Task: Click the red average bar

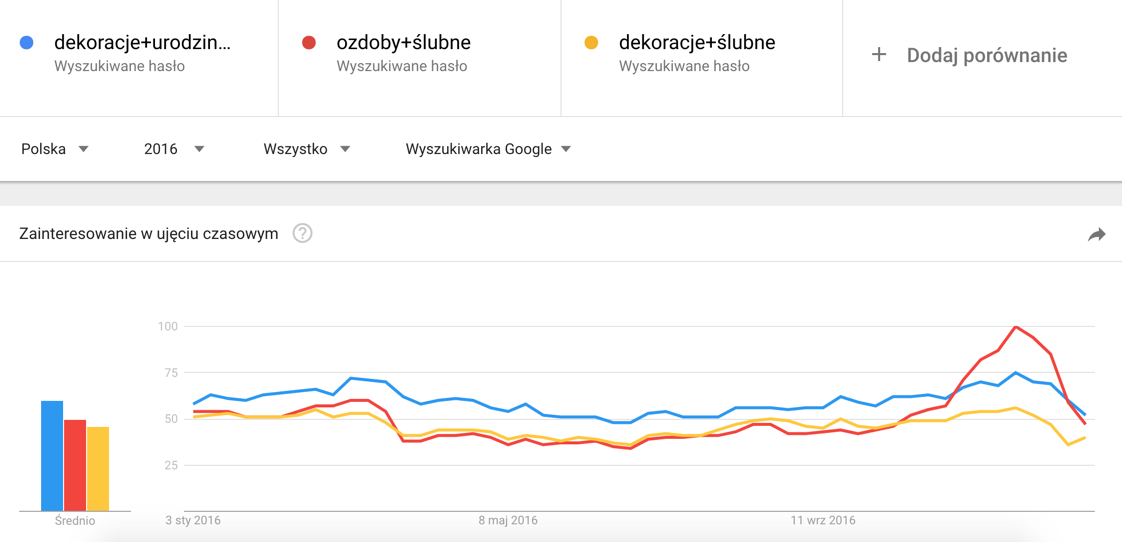Action: pyautogui.click(x=75, y=465)
